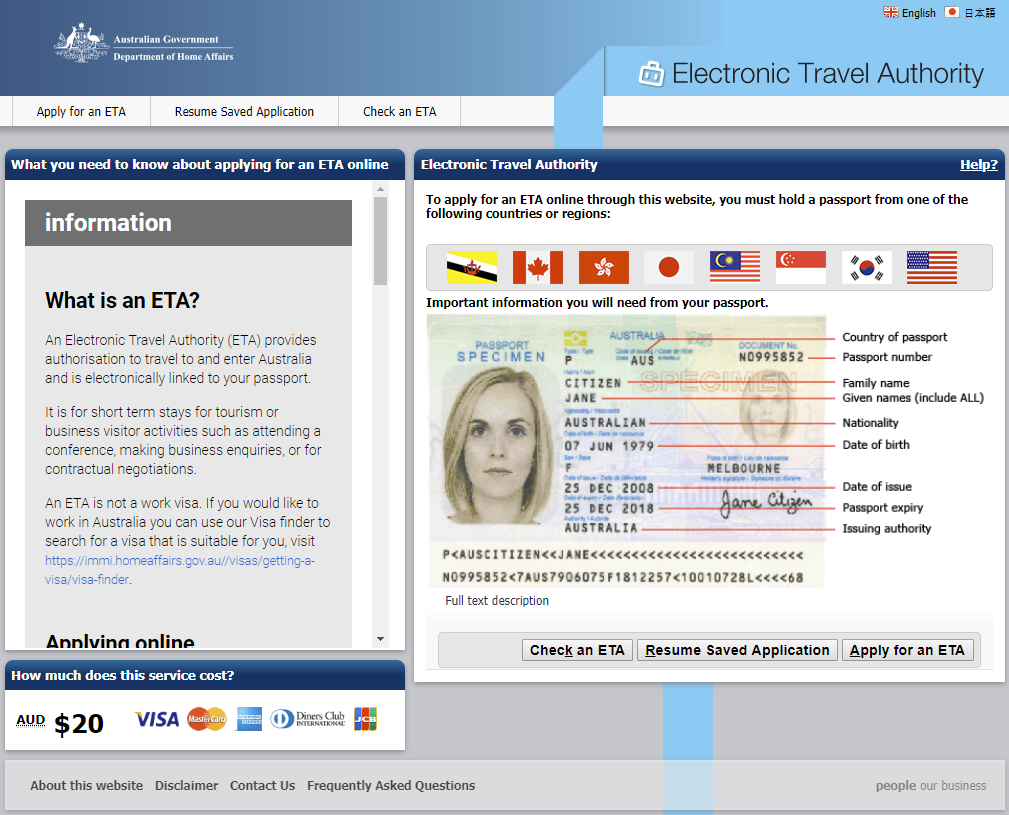Click the MasterCard payment logo
This screenshot has width=1009, height=815.
coord(207,719)
